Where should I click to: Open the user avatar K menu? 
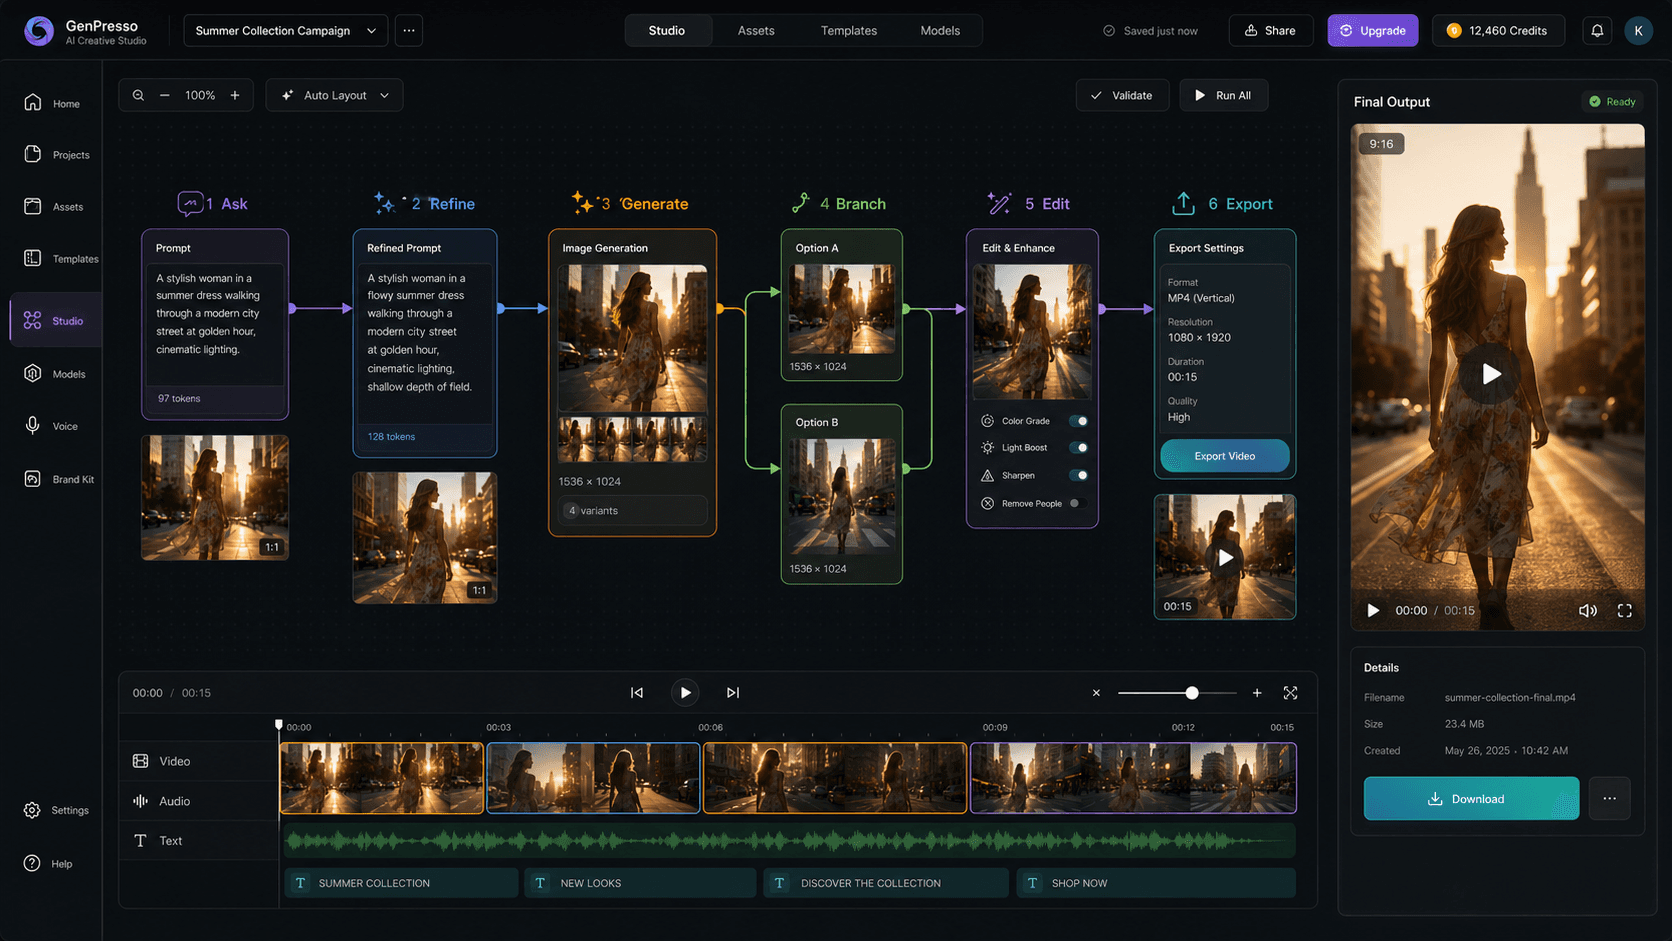(1638, 30)
